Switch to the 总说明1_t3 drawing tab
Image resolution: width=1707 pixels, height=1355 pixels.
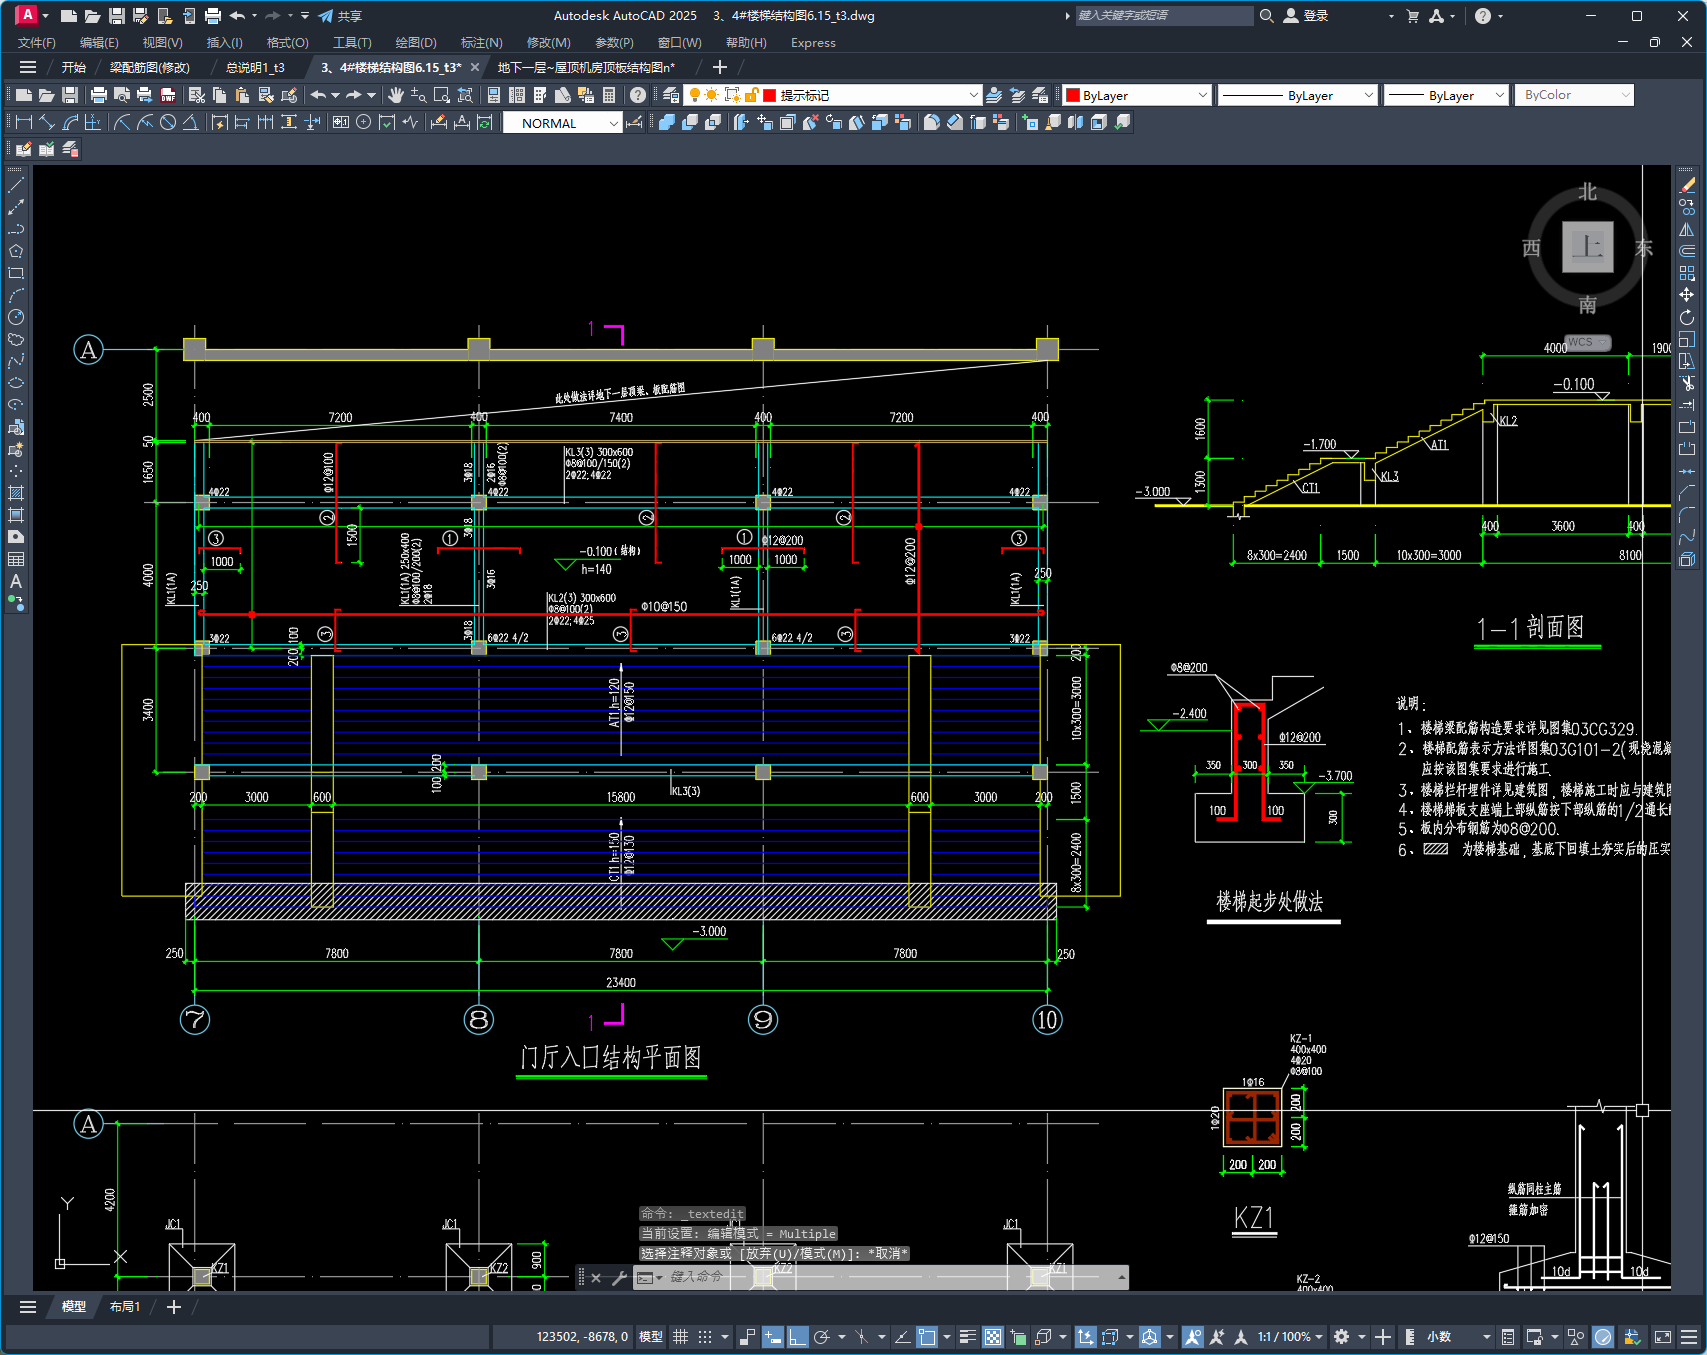[255, 68]
